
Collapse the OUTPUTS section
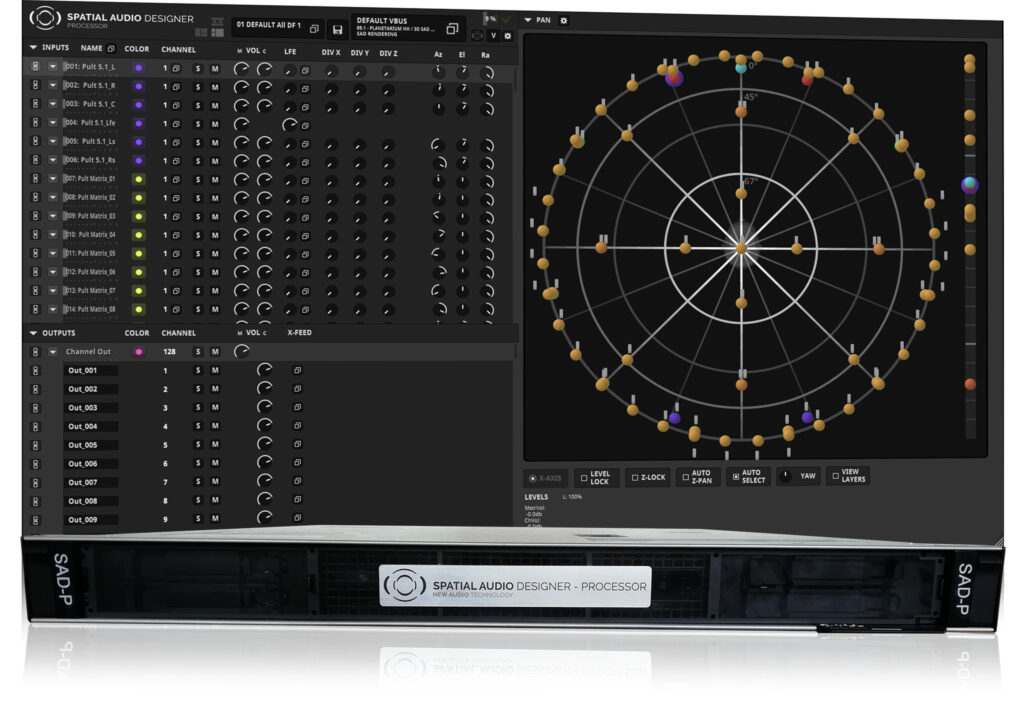coord(33,333)
